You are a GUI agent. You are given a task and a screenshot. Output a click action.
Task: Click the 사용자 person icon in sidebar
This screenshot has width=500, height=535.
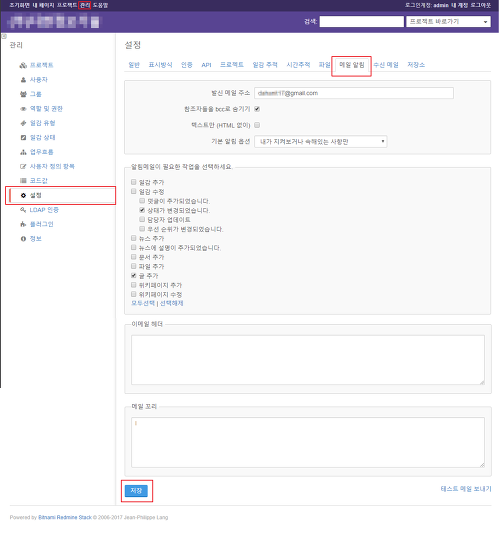coord(23,80)
